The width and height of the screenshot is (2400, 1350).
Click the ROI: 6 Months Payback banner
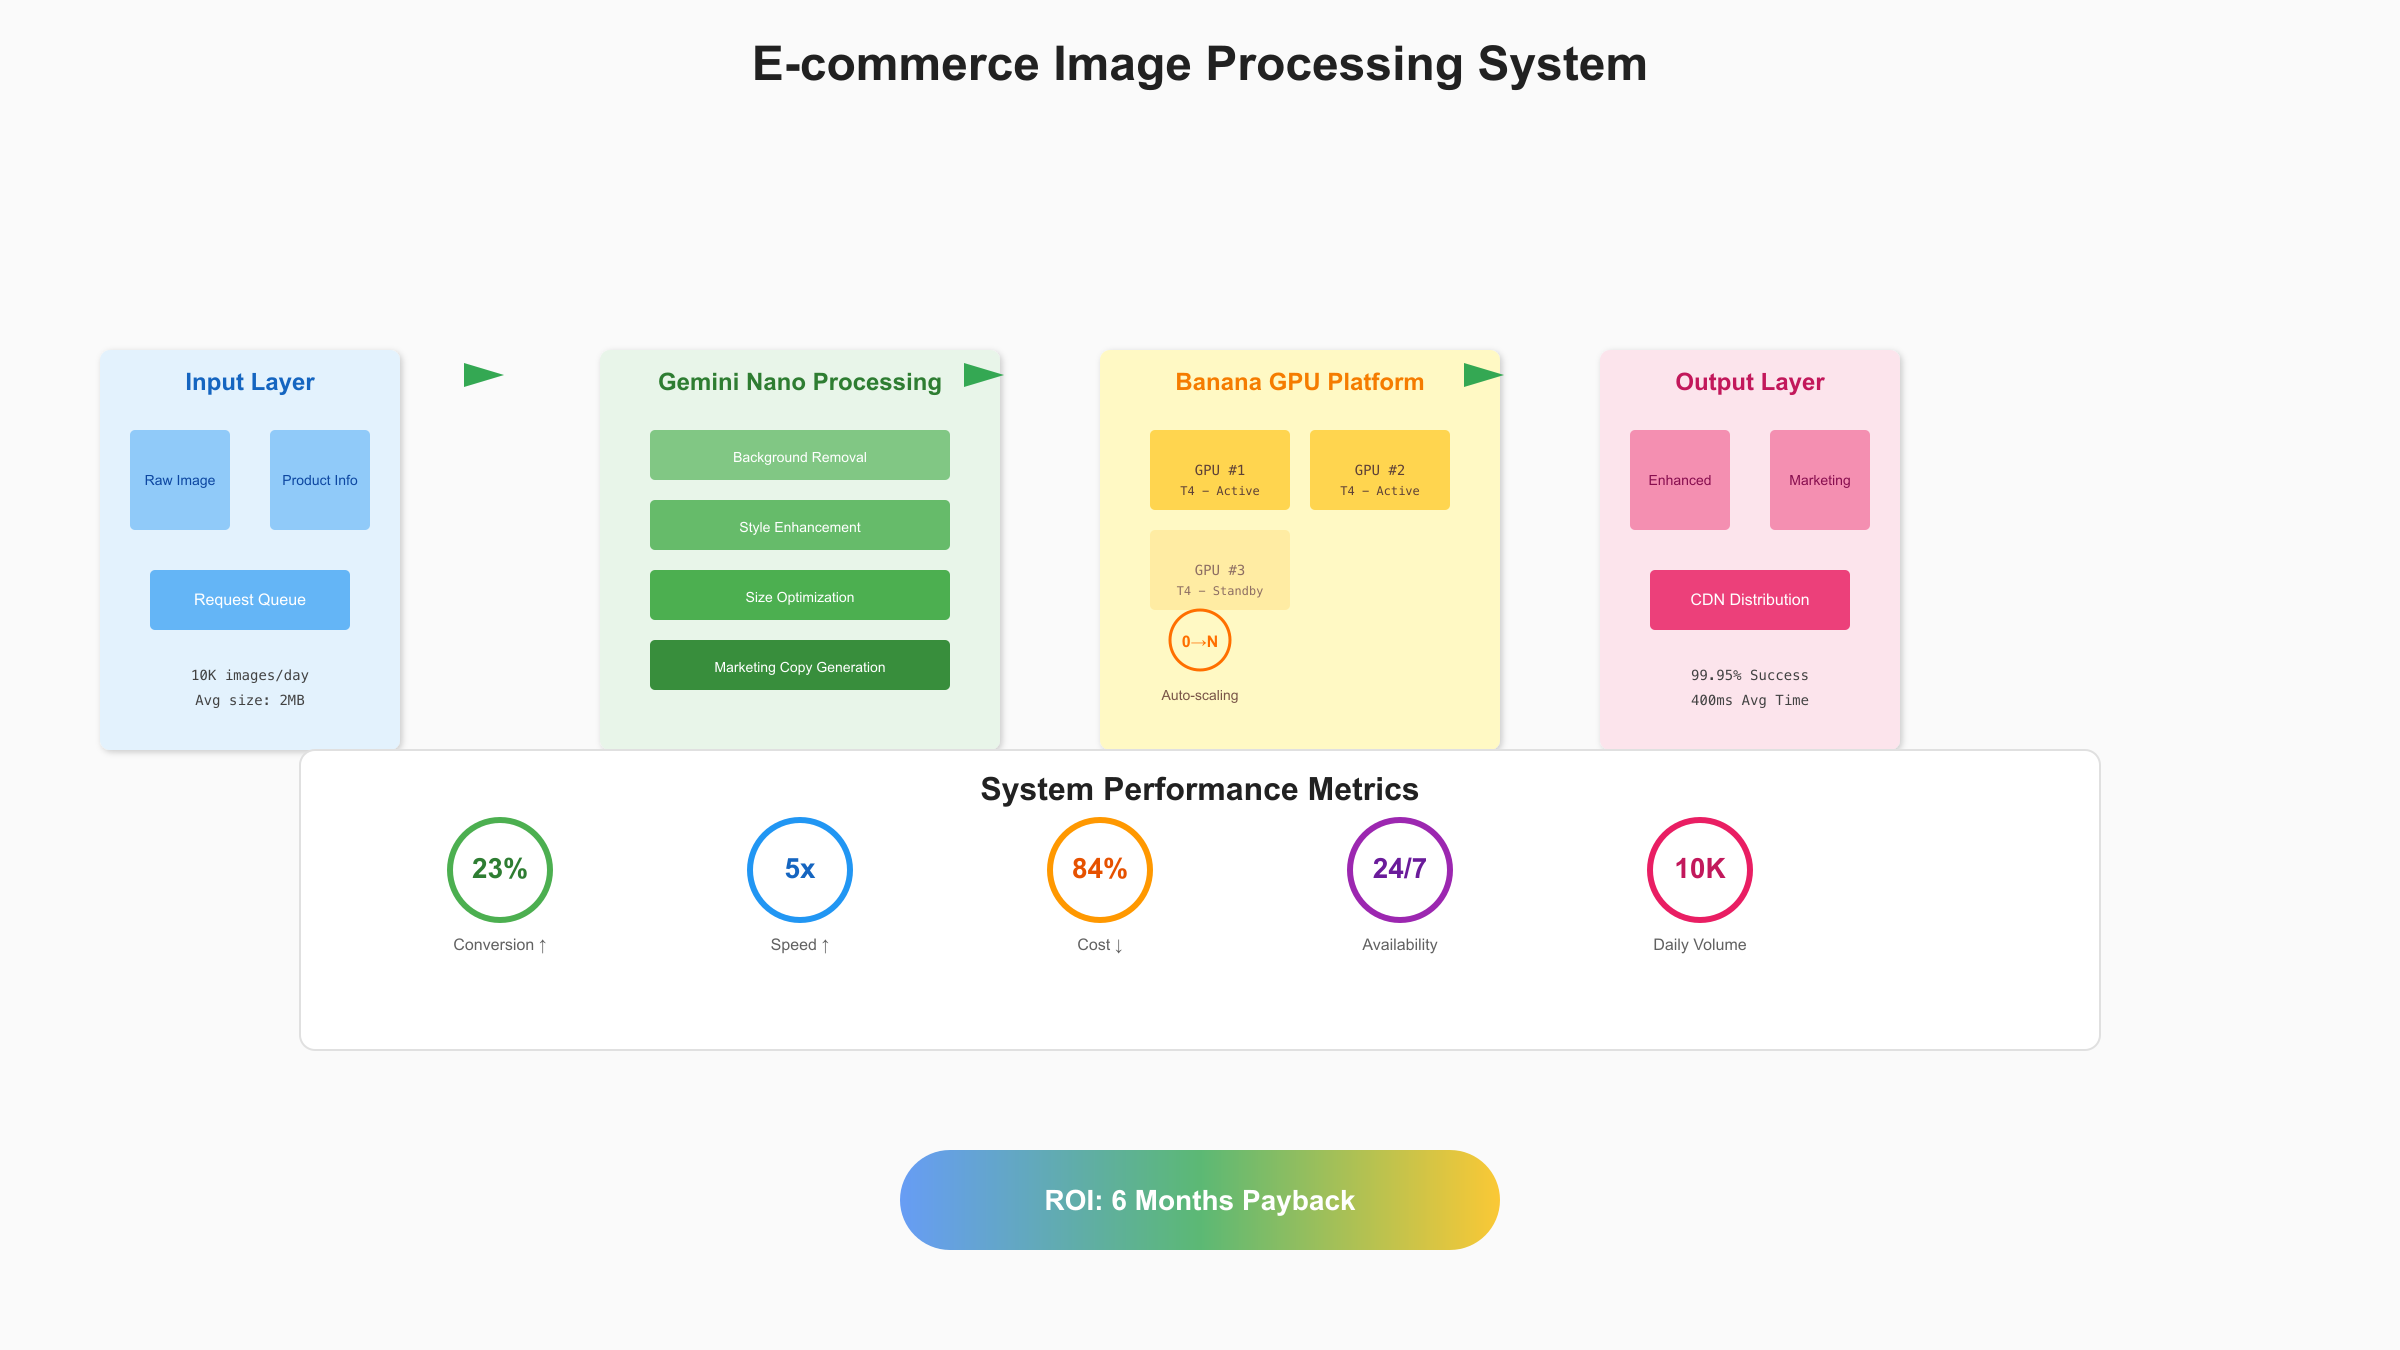point(1200,1200)
